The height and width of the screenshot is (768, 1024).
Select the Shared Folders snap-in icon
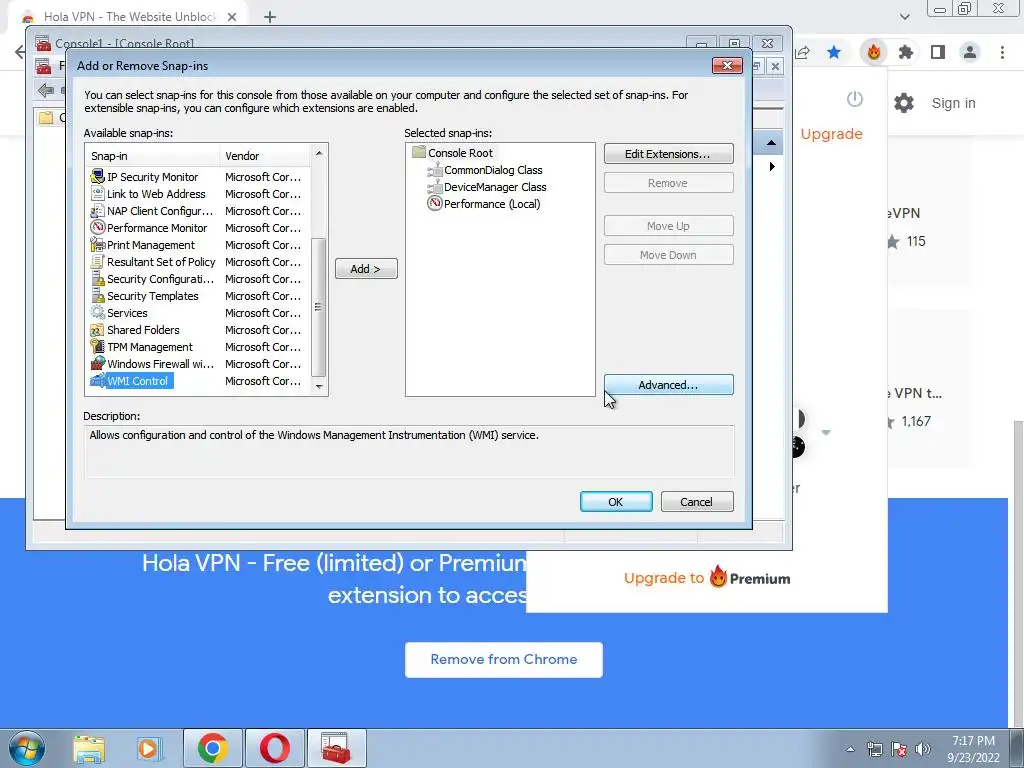pyautogui.click(x=97, y=329)
